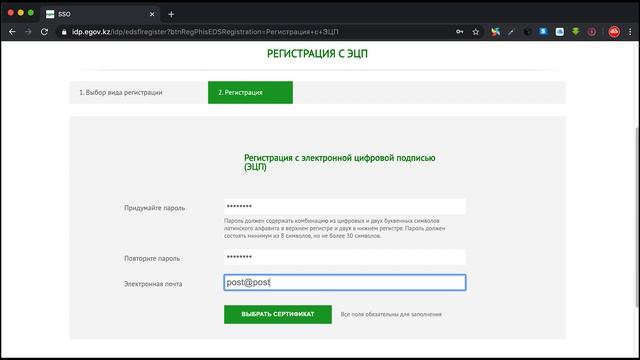Open the red profile avatar icon
This screenshot has height=360, width=640.
pyautogui.click(x=614, y=31)
